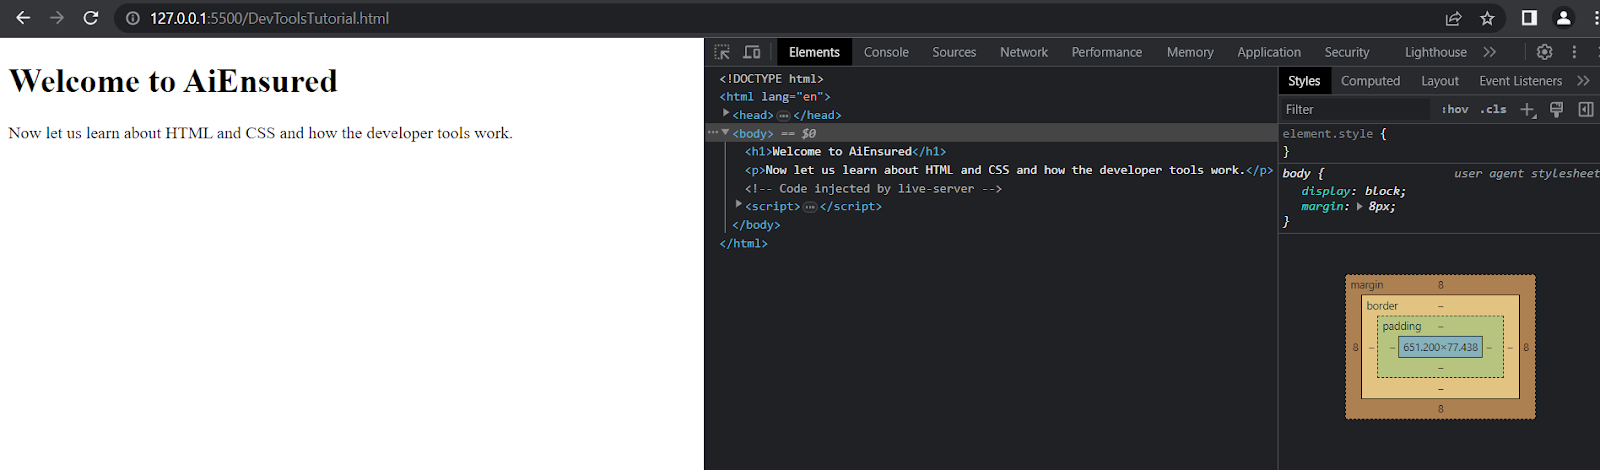The height and width of the screenshot is (470, 1600).
Task: Select the html lang="en" node
Action: click(x=775, y=97)
